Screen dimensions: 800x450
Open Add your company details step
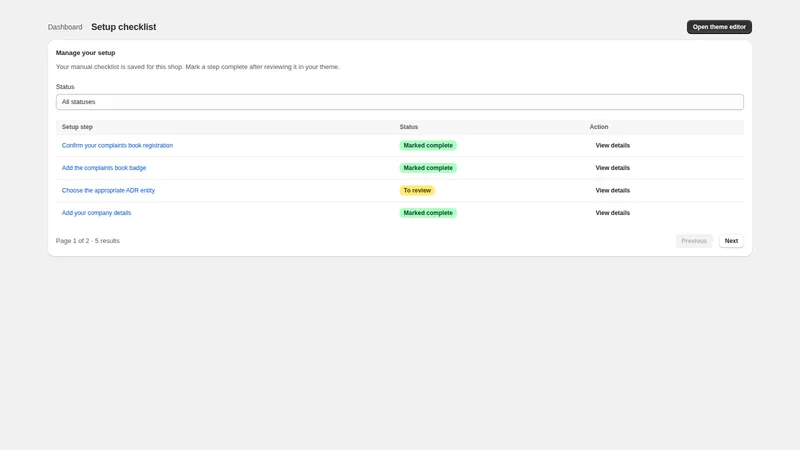point(96,213)
